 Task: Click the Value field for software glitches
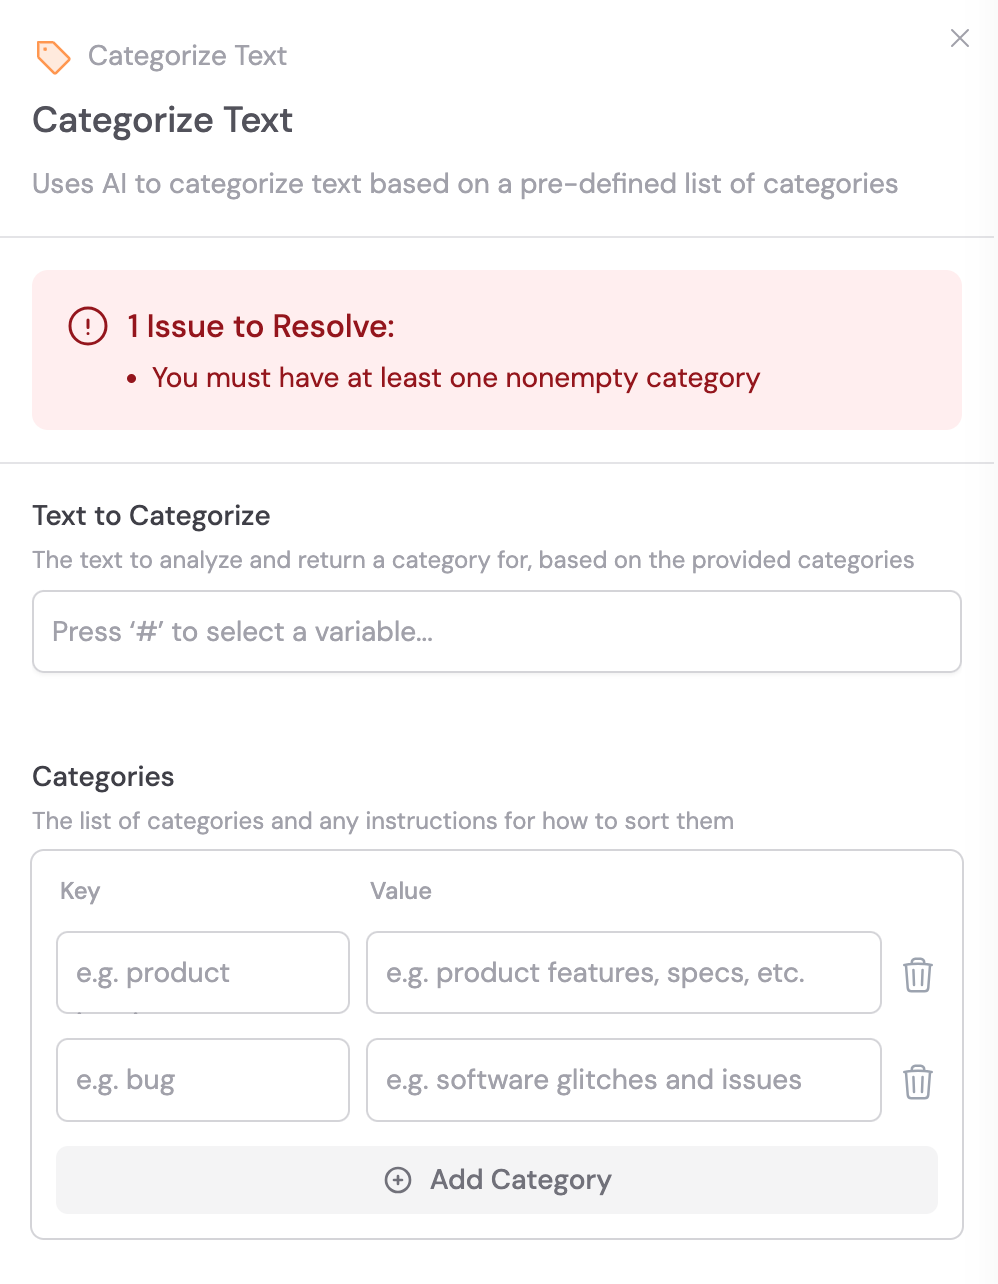point(623,1080)
